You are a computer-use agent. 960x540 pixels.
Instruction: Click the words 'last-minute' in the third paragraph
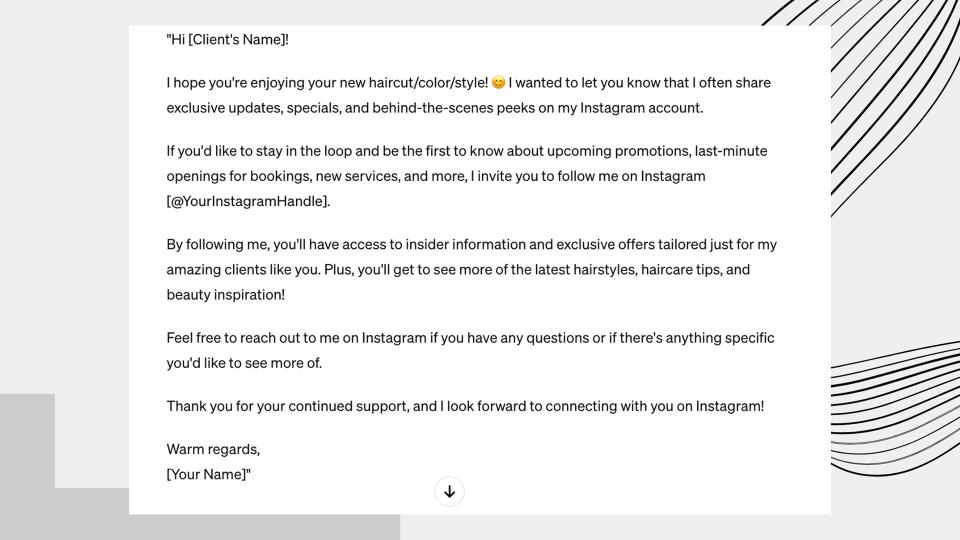click(x=730, y=151)
